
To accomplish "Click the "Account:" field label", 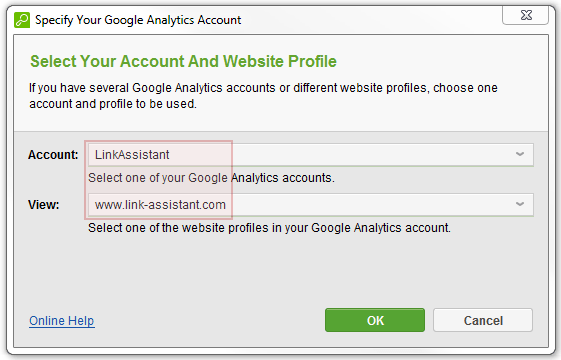I will tap(53, 155).
